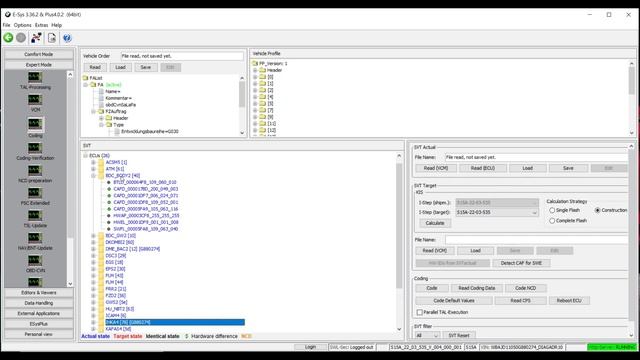Click Read in Vehicle Order panel
The width and height of the screenshot is (640, 360).
point(95,67)
